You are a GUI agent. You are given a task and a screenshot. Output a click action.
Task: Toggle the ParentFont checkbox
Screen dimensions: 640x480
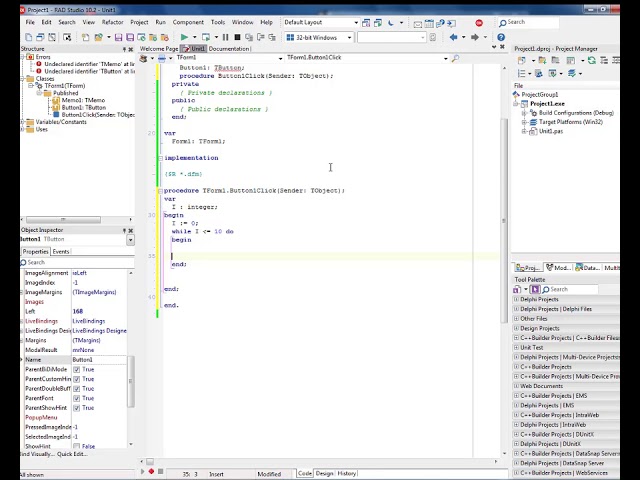(x=77, y=398)
